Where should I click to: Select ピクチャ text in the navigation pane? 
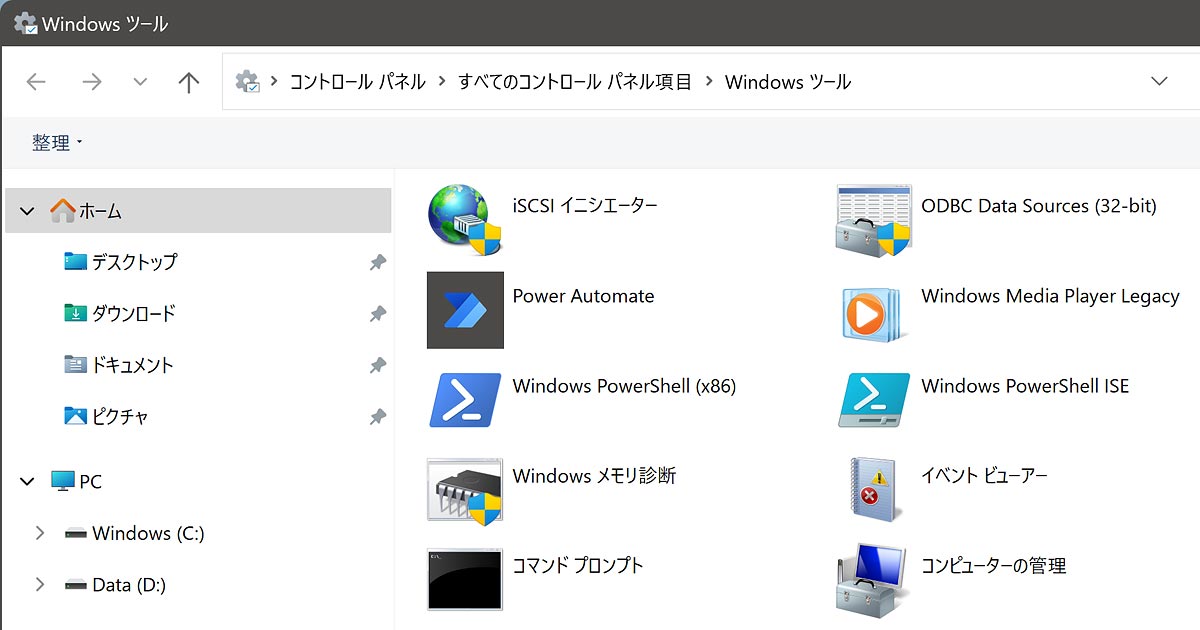click(120, 416)
